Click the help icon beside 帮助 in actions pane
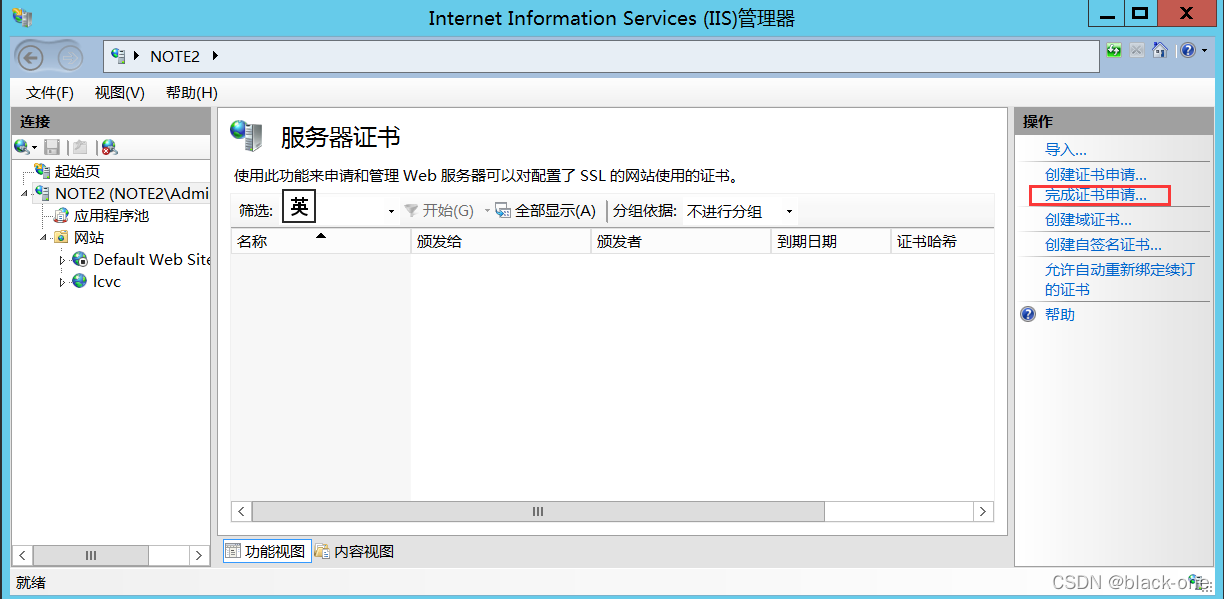This screenshot has width=1224, height=599. 1028,314
